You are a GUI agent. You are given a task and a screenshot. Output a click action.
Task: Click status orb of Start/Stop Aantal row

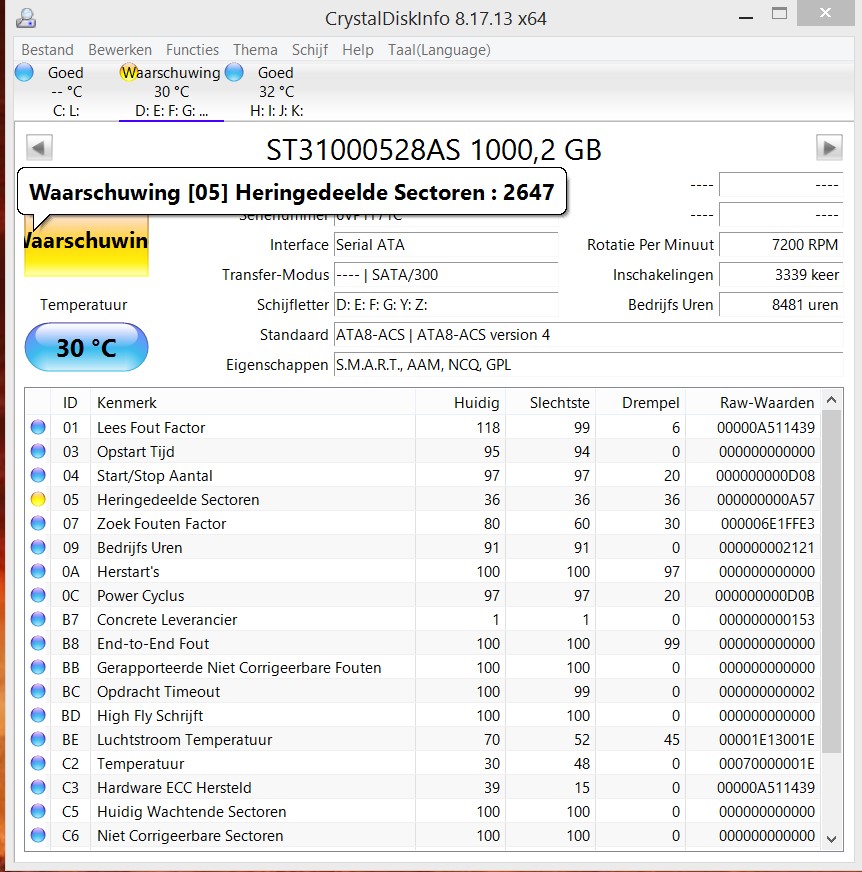point(38,475)
